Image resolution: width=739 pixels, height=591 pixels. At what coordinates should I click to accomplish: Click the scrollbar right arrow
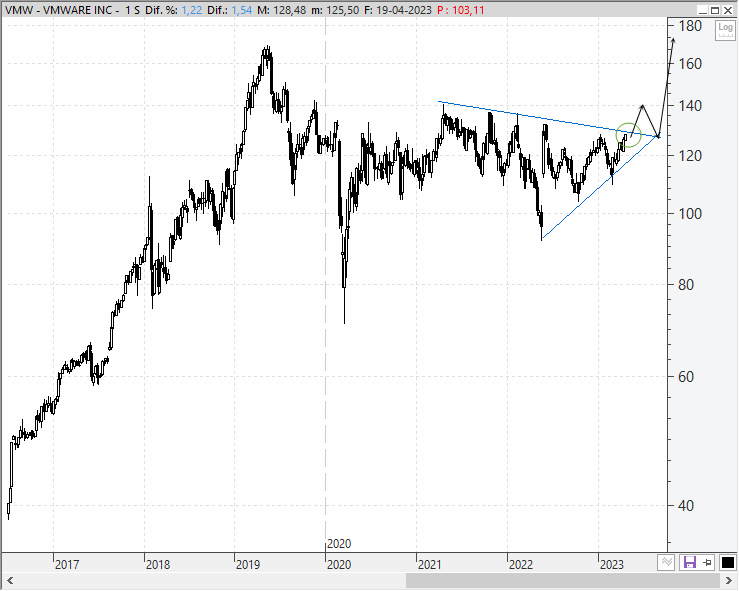pos(729,581)
